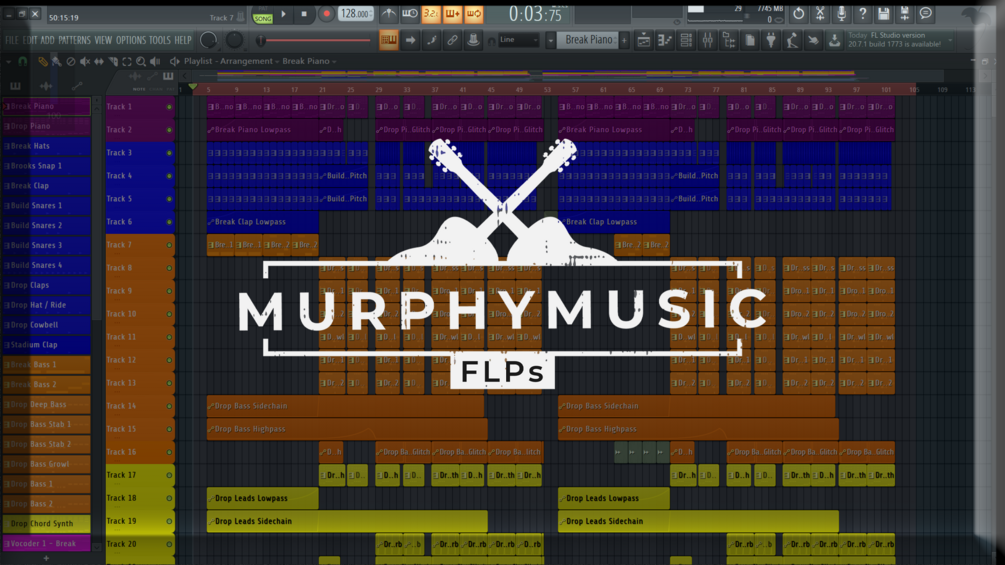The image size is (1005, 565).
Task: Open the PATTERNS menu
Action: (74, 40)
